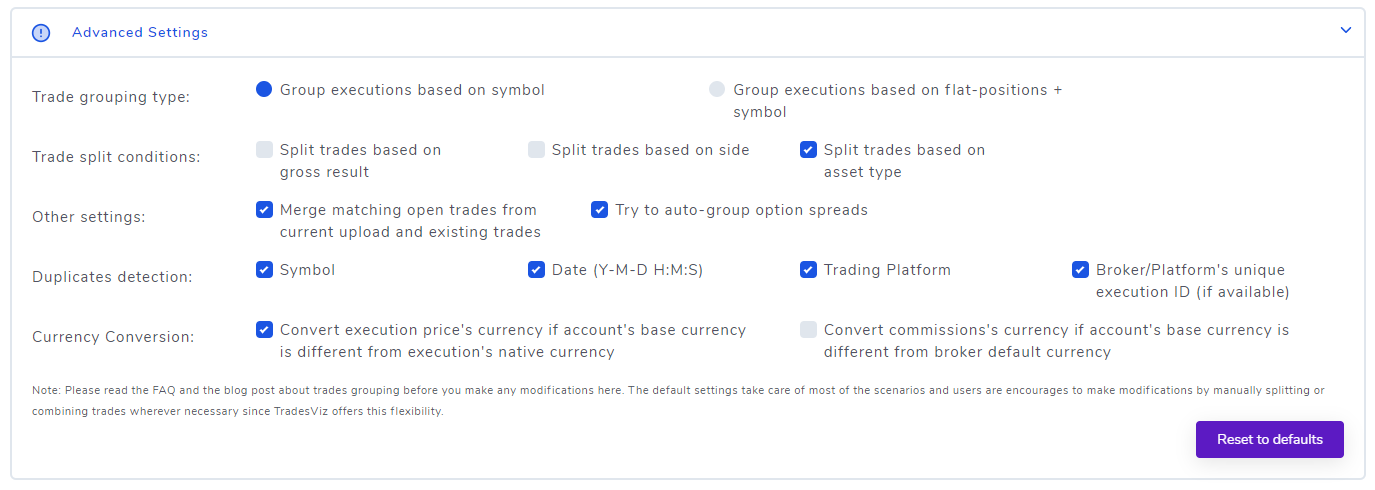Select Group executions based on flat-positions
1375x490 pixels.
716,89
